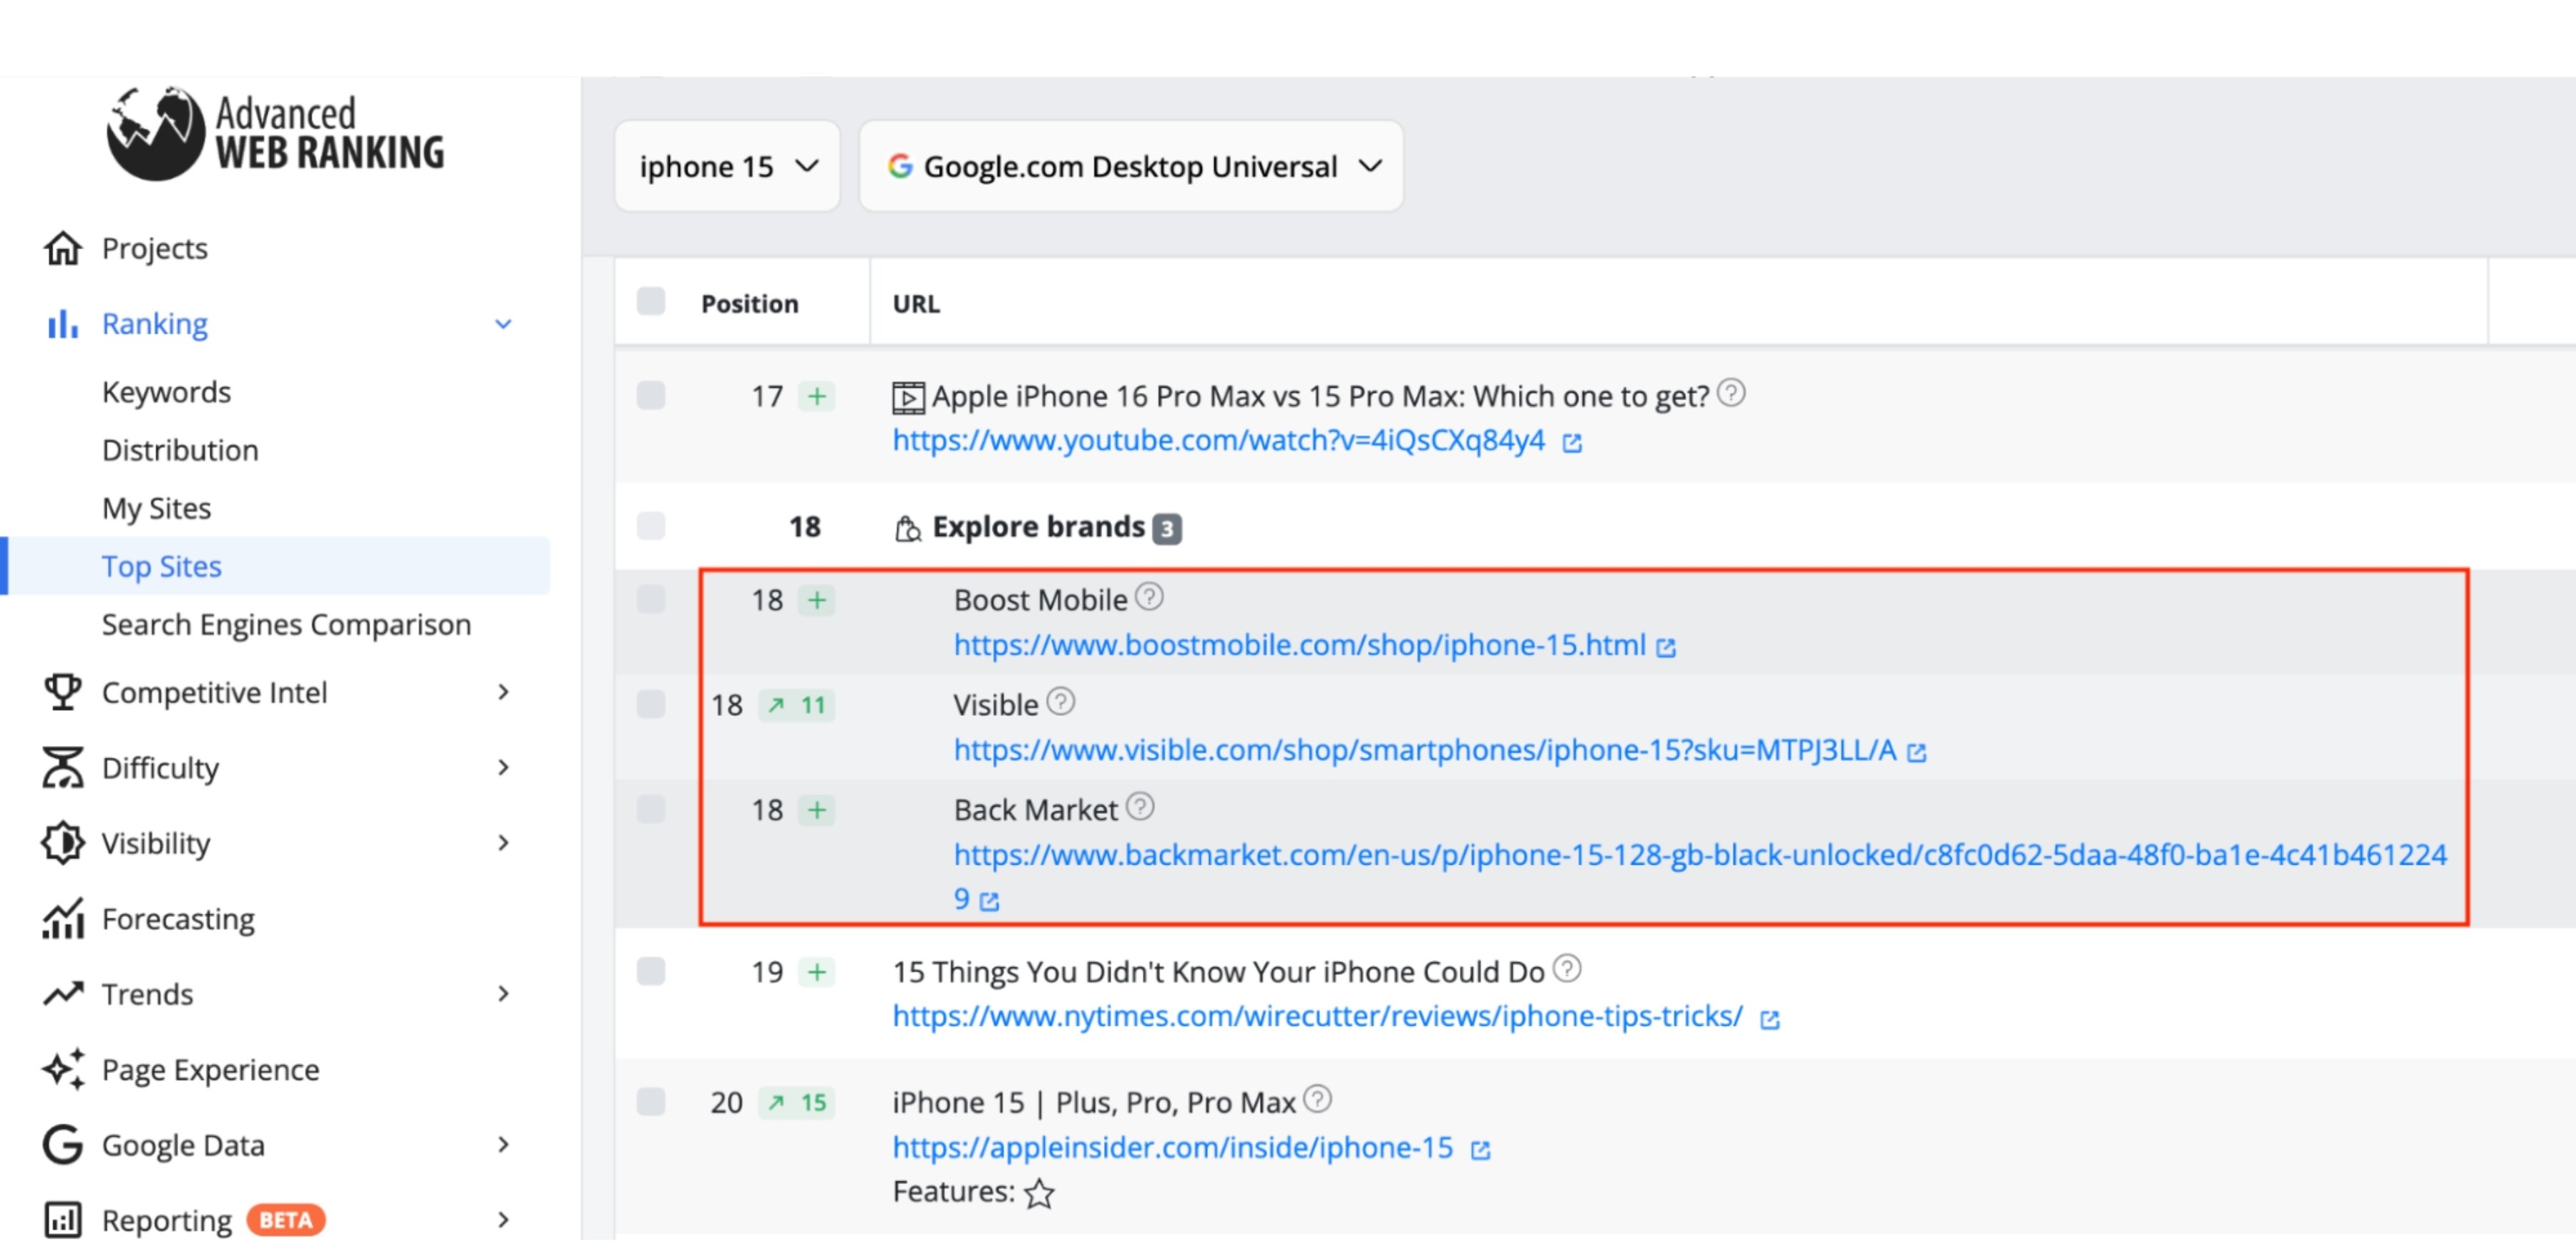Select the Forecasting chart icon
The width and height of the screenshot is (2576, 1252).
tap(63, 919)
